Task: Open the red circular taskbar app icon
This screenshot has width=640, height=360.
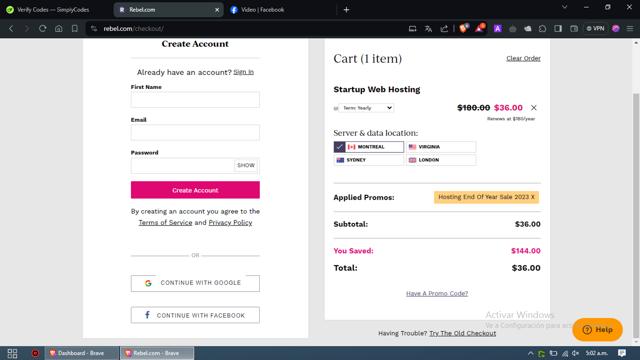Action: click(x=35, y=353)
